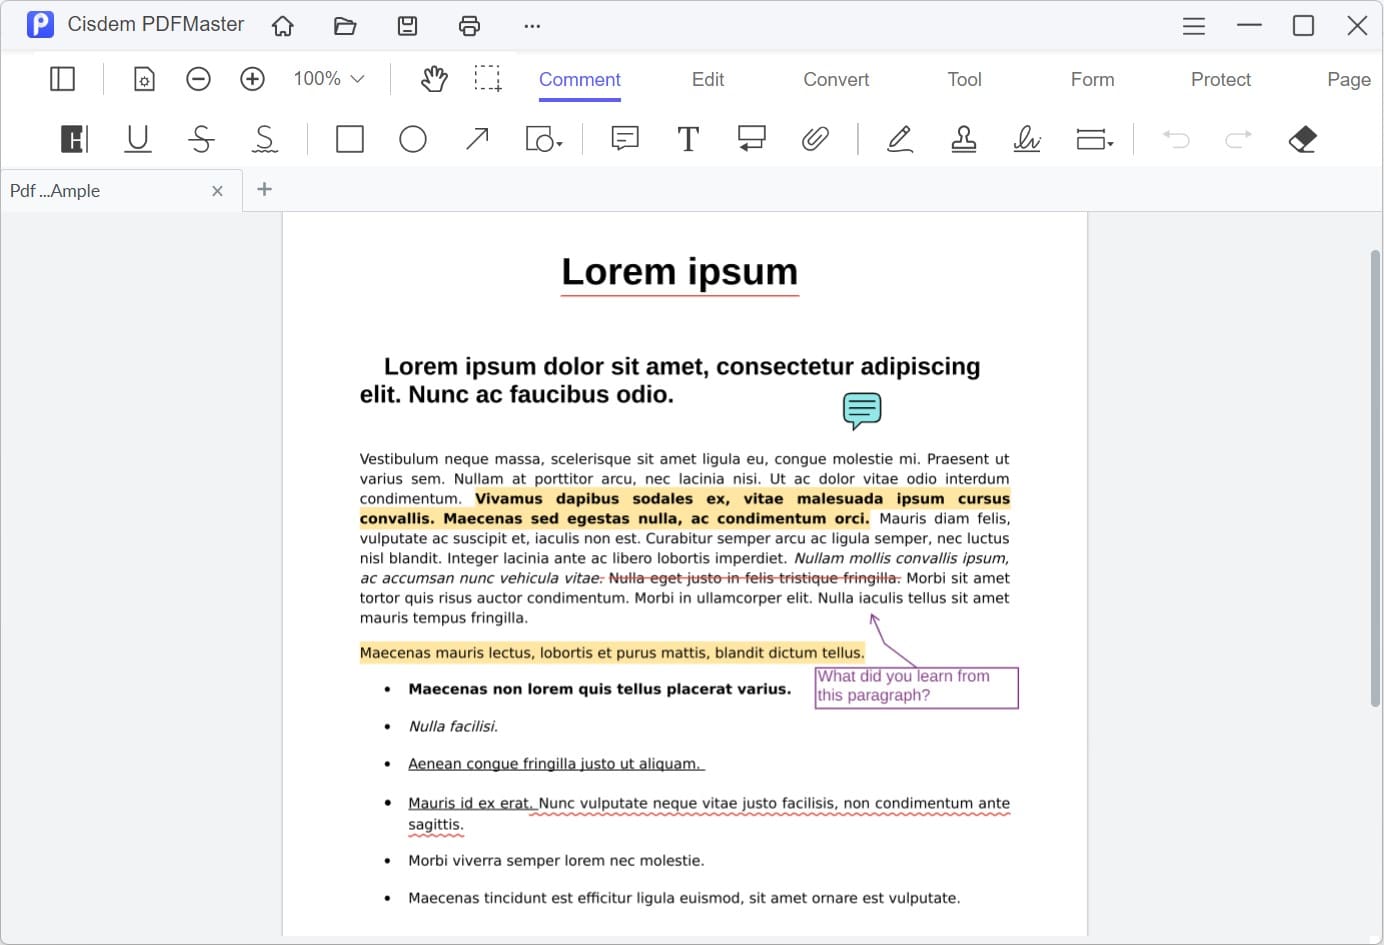
Task: Close the Pdf ...Ample document tab
Action: (217, 190)
